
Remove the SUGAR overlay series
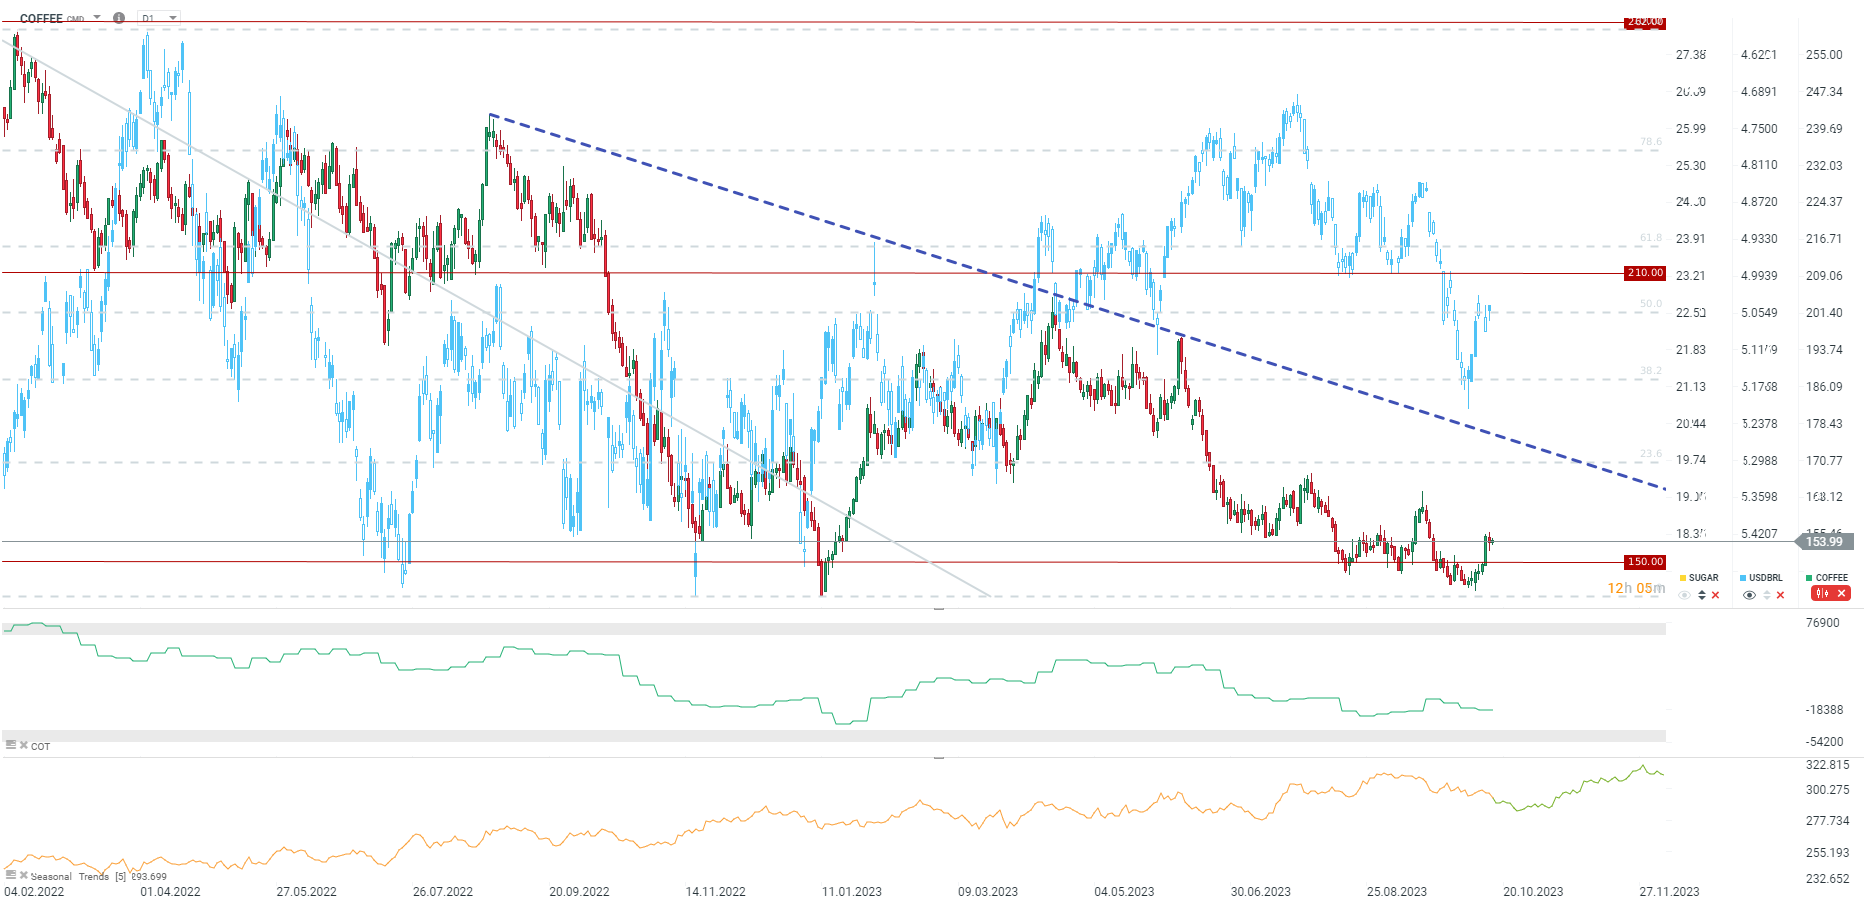1716,595
